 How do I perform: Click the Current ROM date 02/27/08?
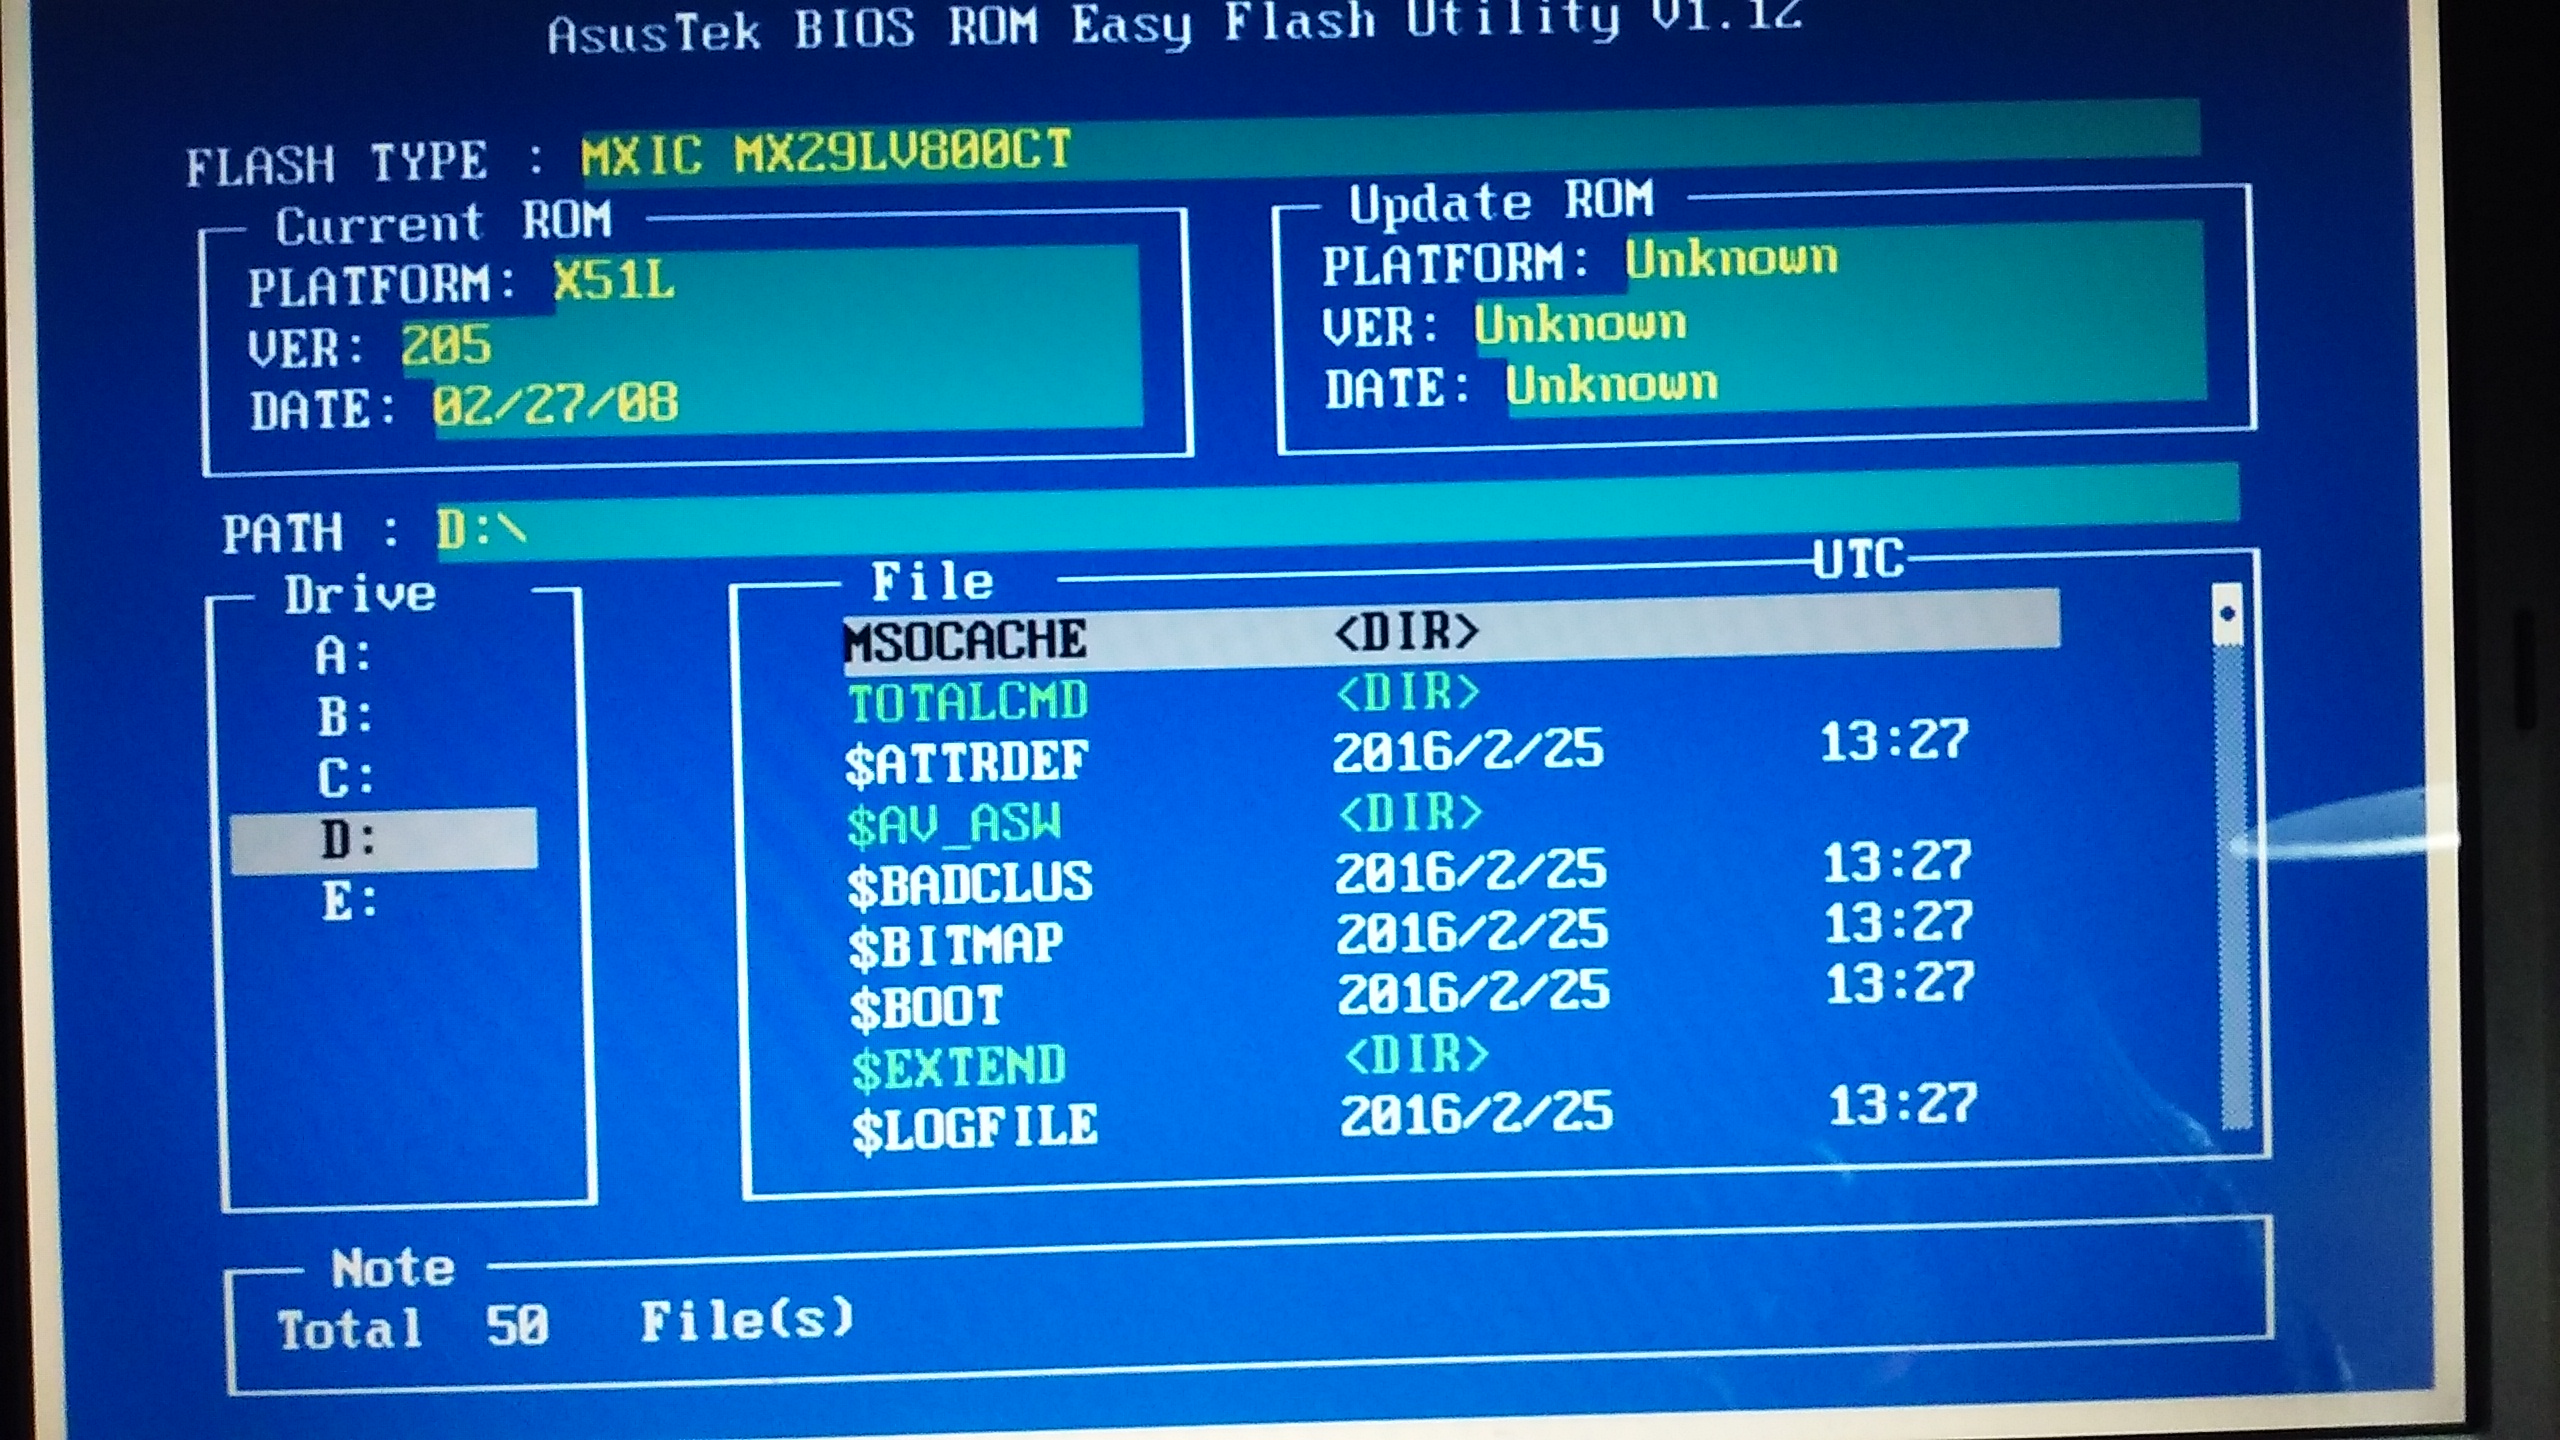556,404
